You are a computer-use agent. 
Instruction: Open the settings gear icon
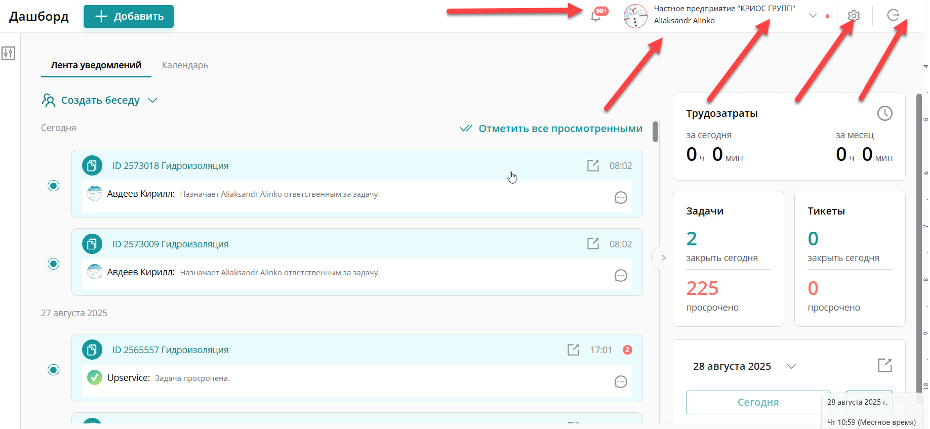[x=853, y=16]
